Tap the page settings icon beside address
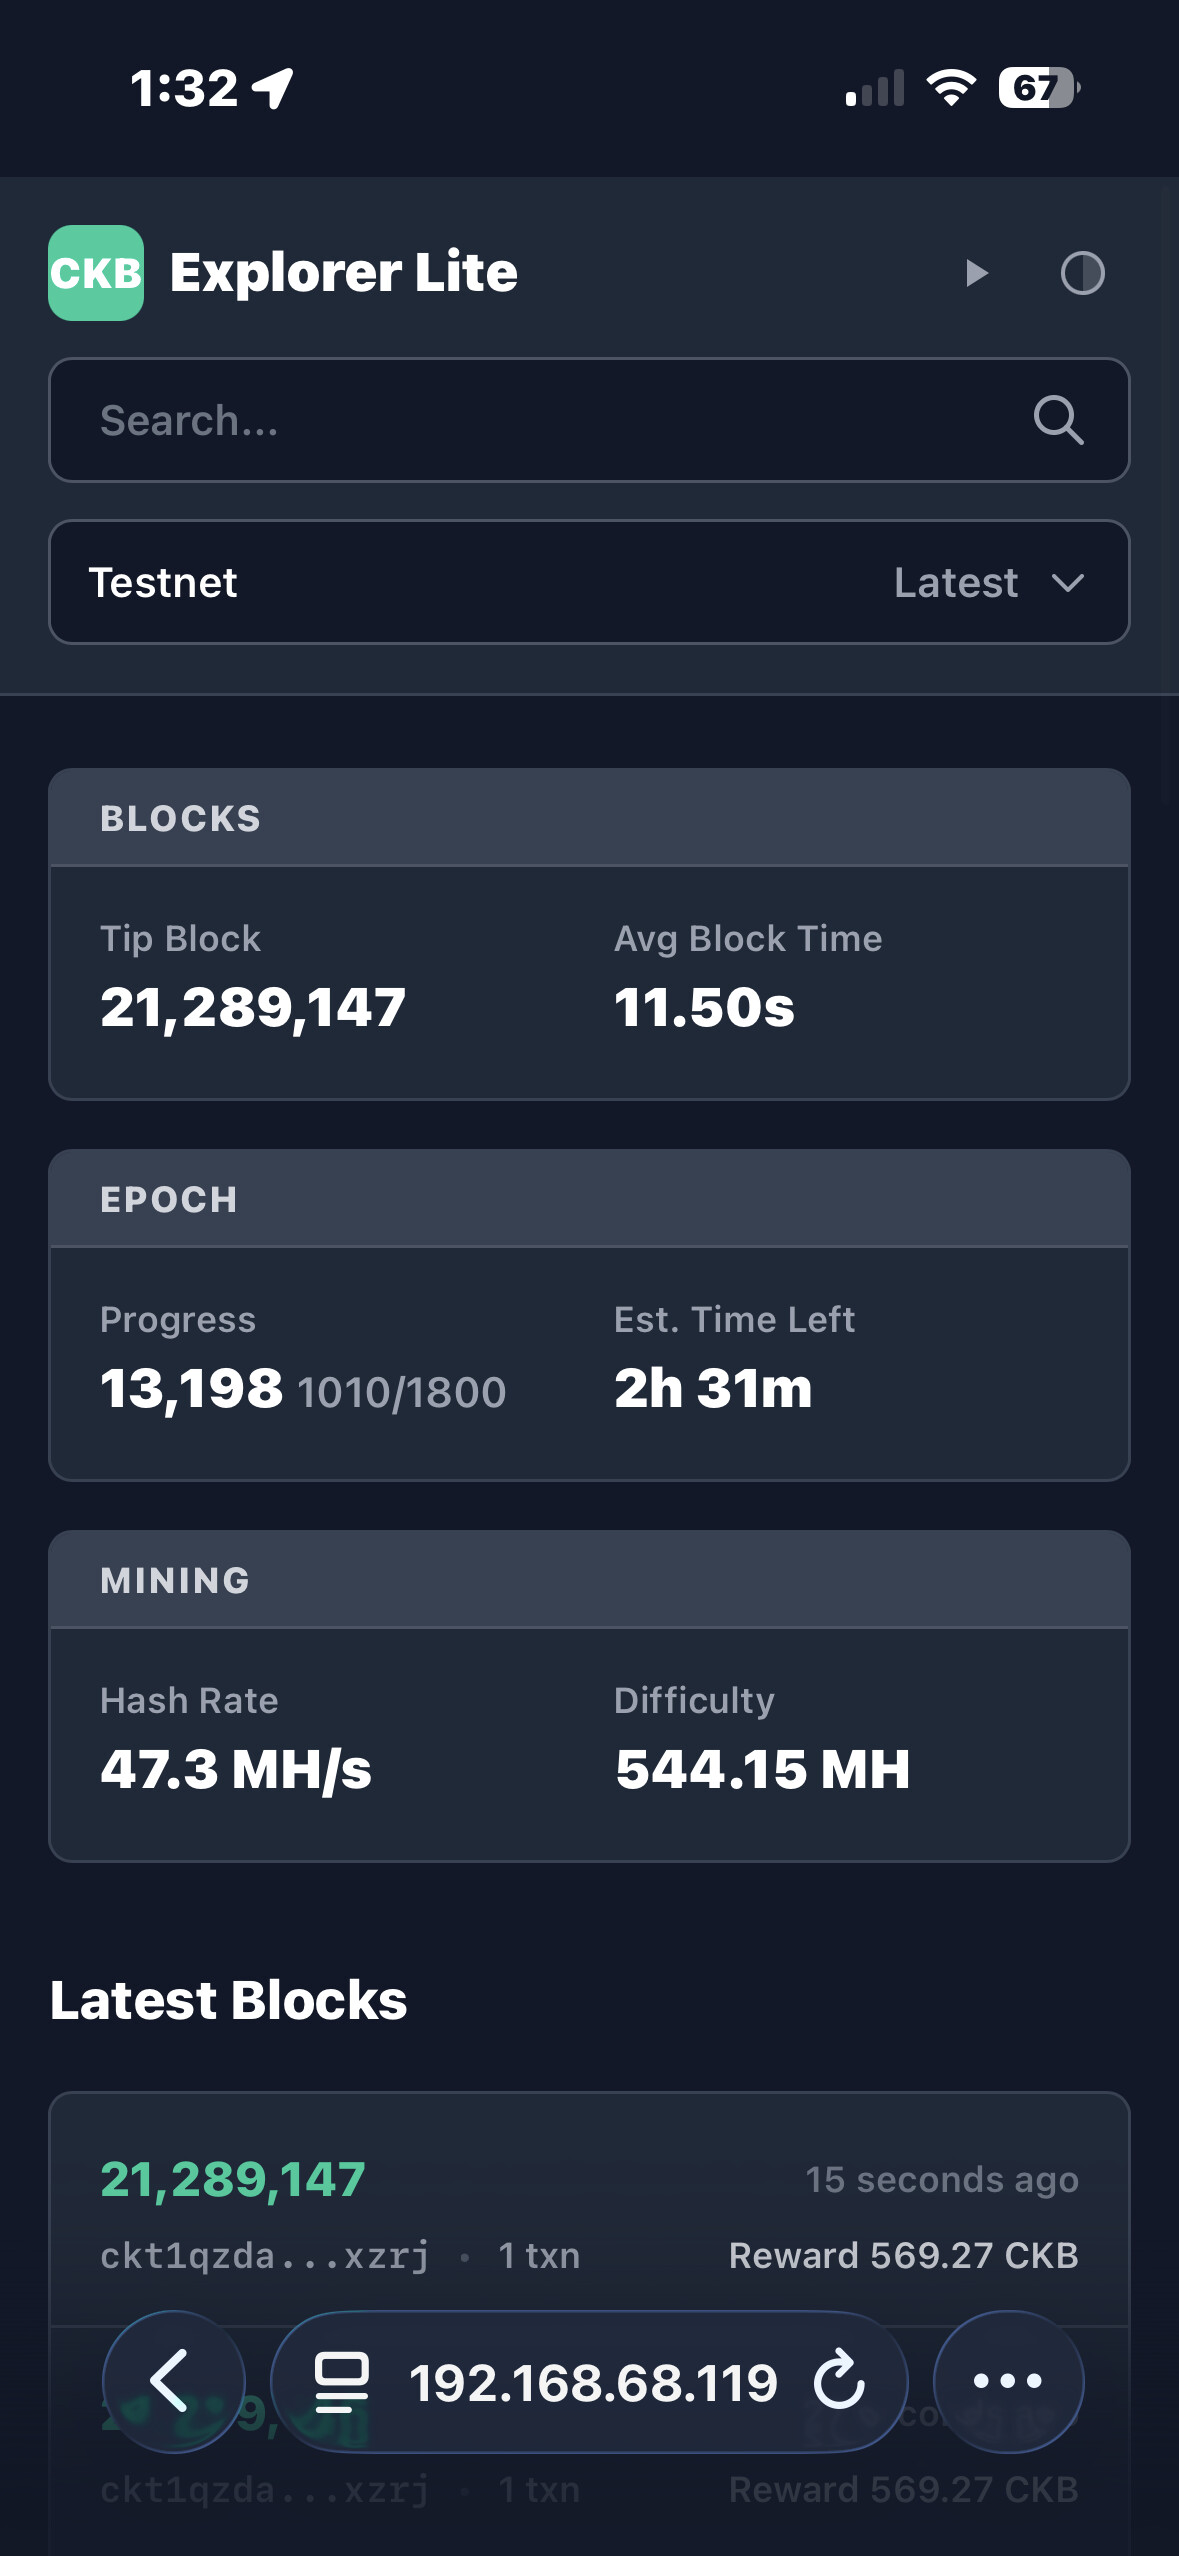 pyautogui.click(x=342, y=2381)
